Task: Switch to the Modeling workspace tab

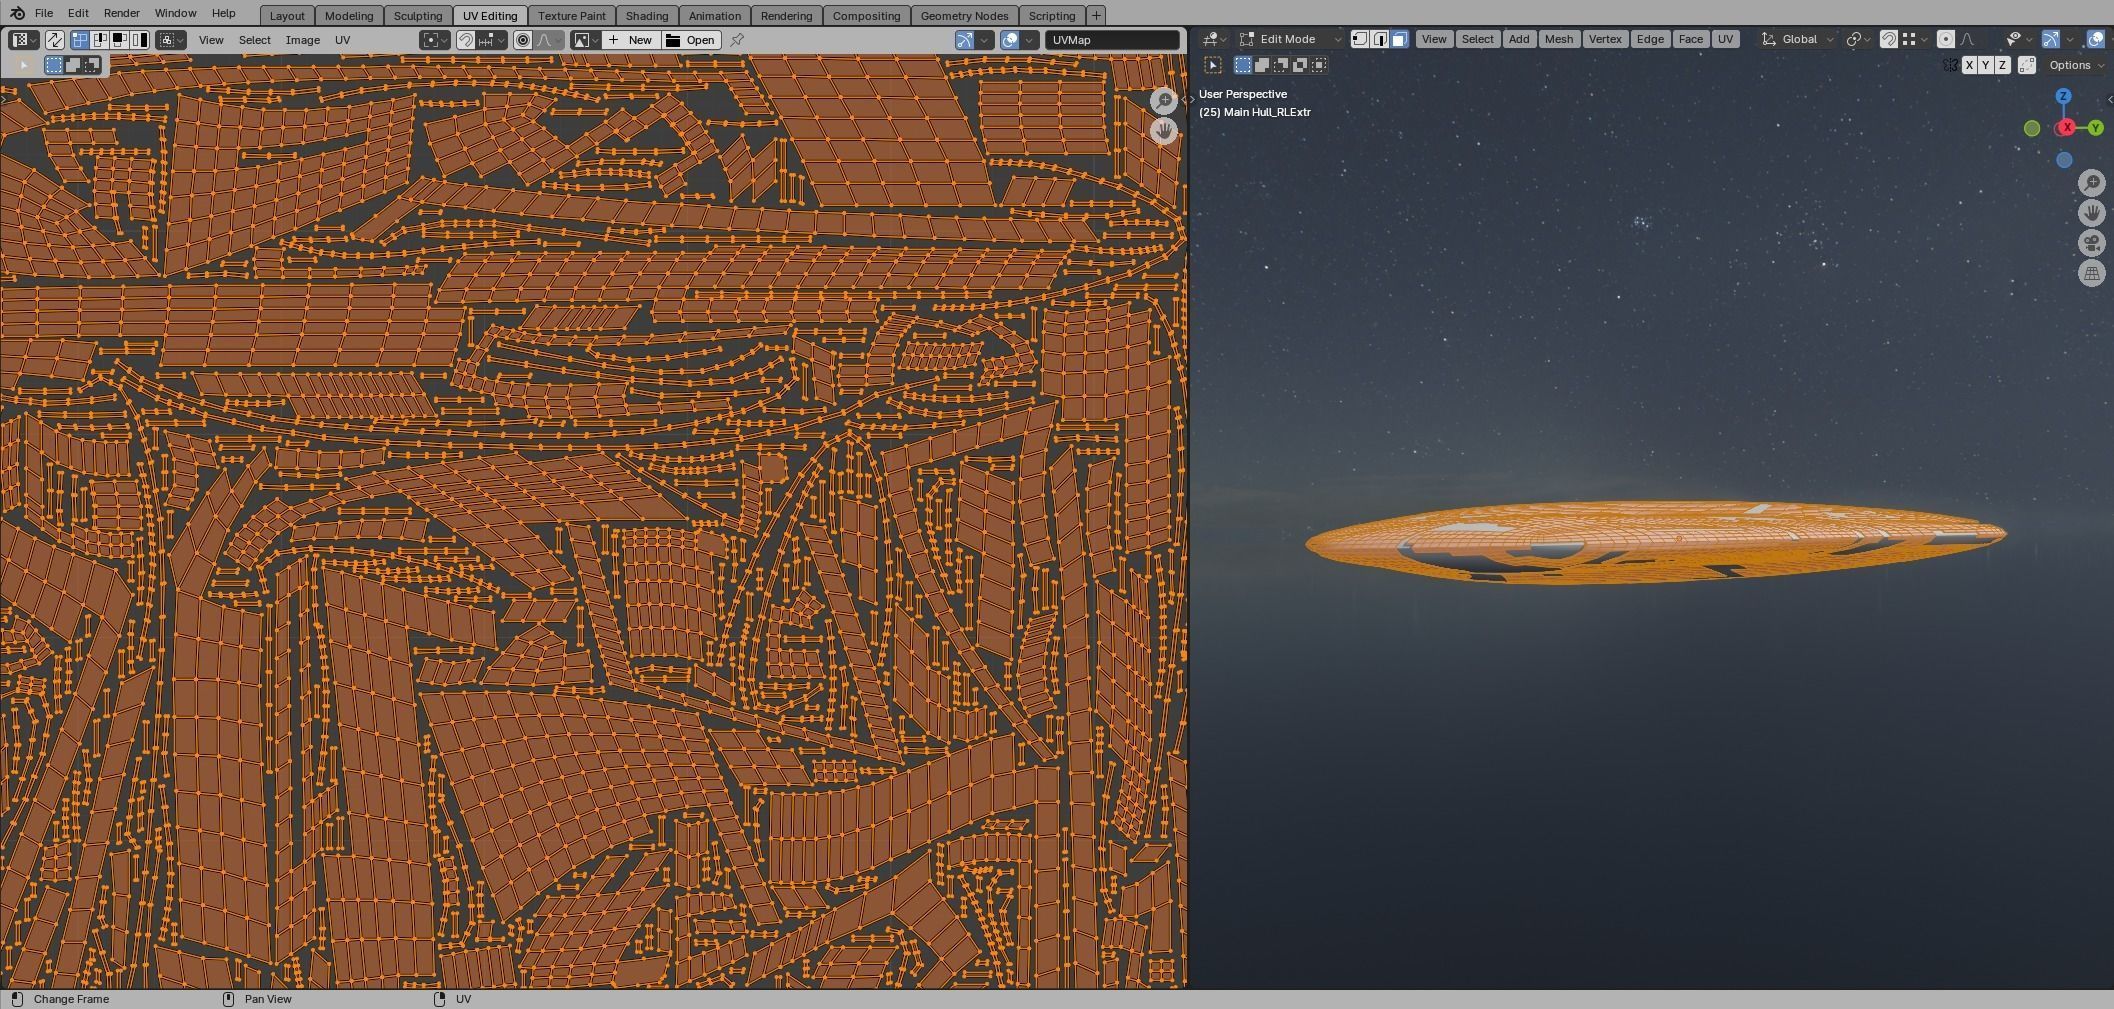Action: pyautogui.click(x=349, y=16)
